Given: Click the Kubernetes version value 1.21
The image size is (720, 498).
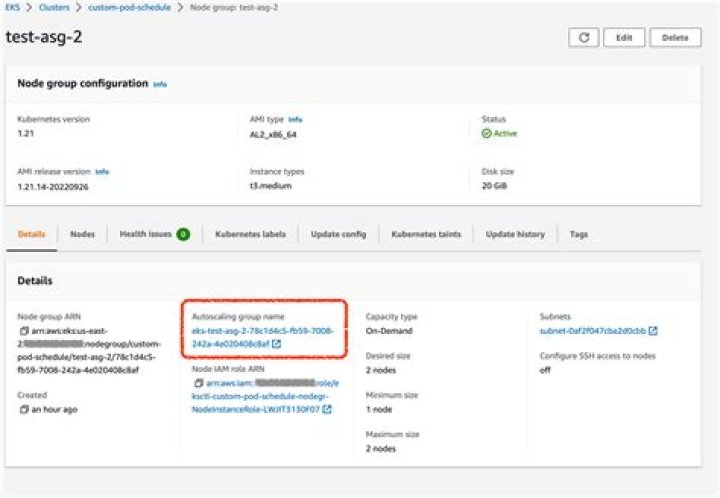Looking at the screenshot, I should pos(26,134).
